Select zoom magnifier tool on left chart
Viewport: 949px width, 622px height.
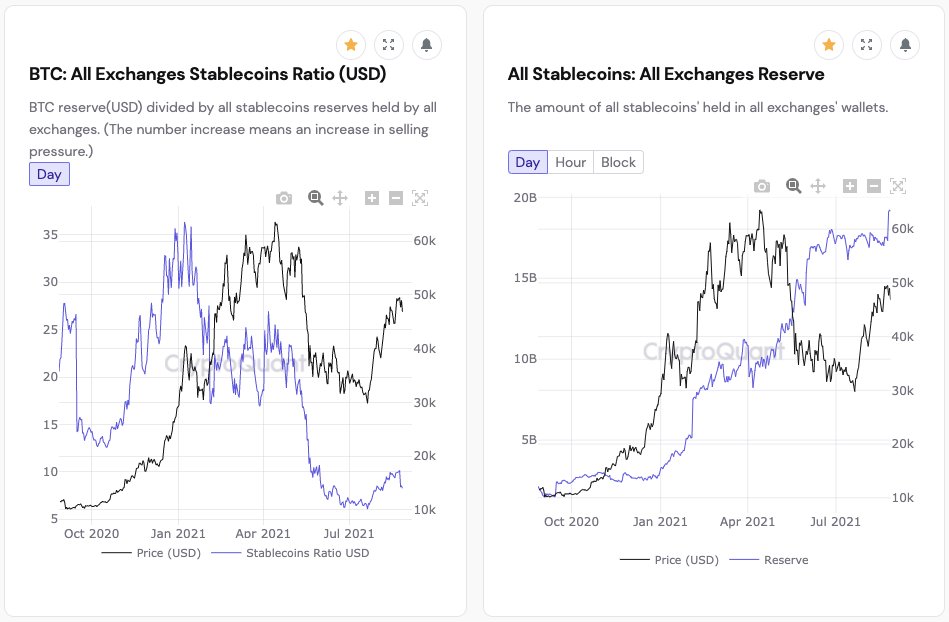(x=315, y=198)
